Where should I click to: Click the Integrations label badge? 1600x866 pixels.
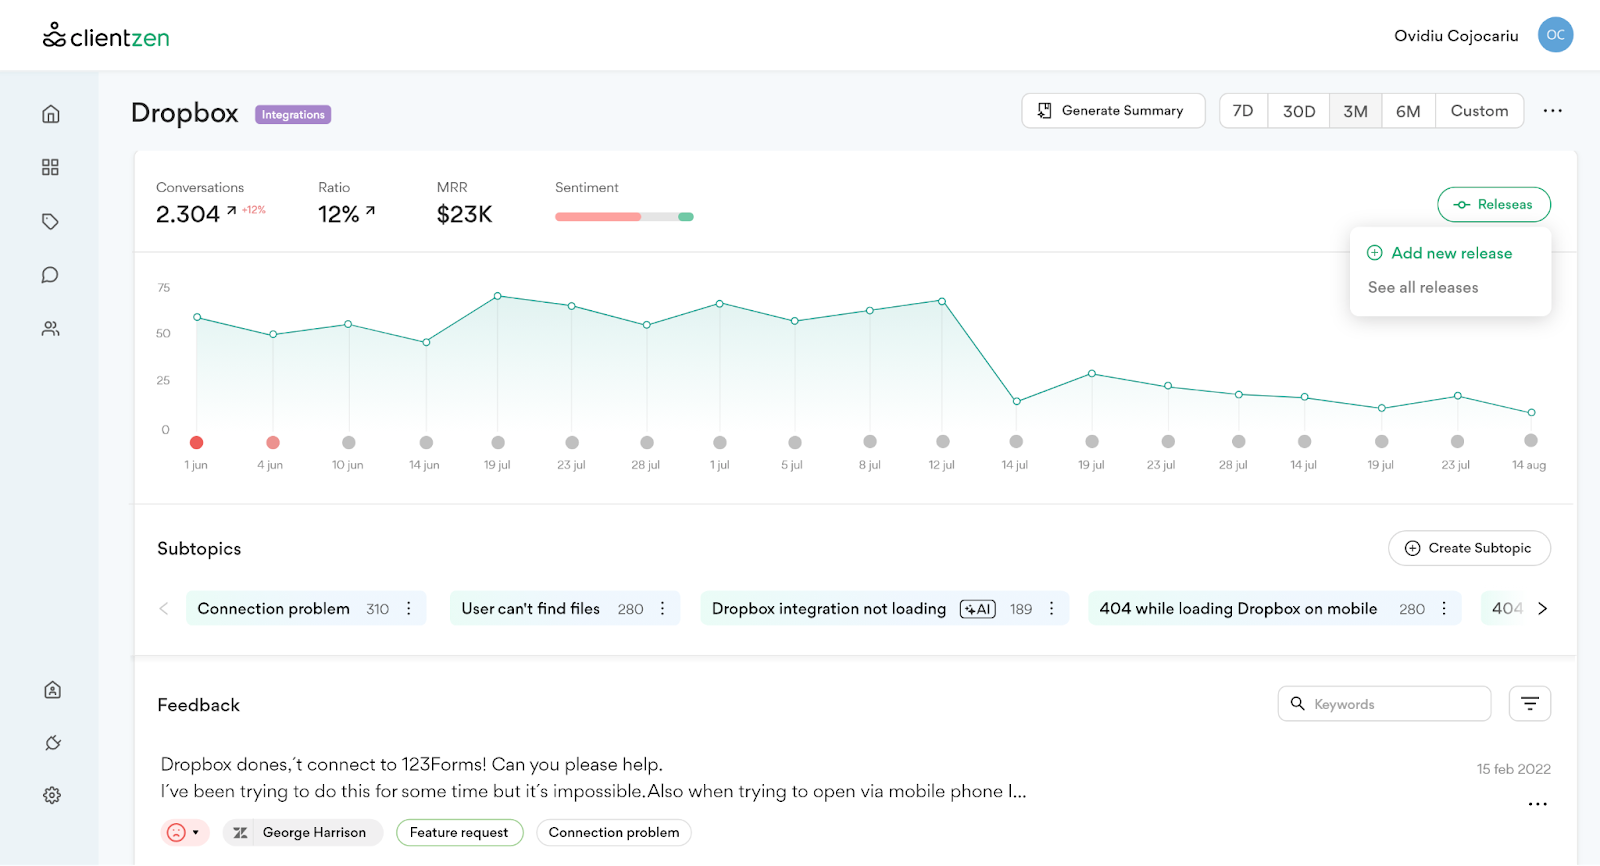pyautogui.click(x=293, y=115)
